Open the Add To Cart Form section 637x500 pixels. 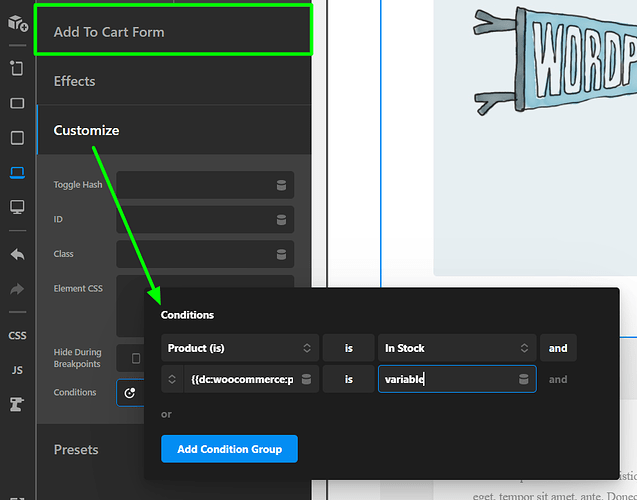pos(174,32)
